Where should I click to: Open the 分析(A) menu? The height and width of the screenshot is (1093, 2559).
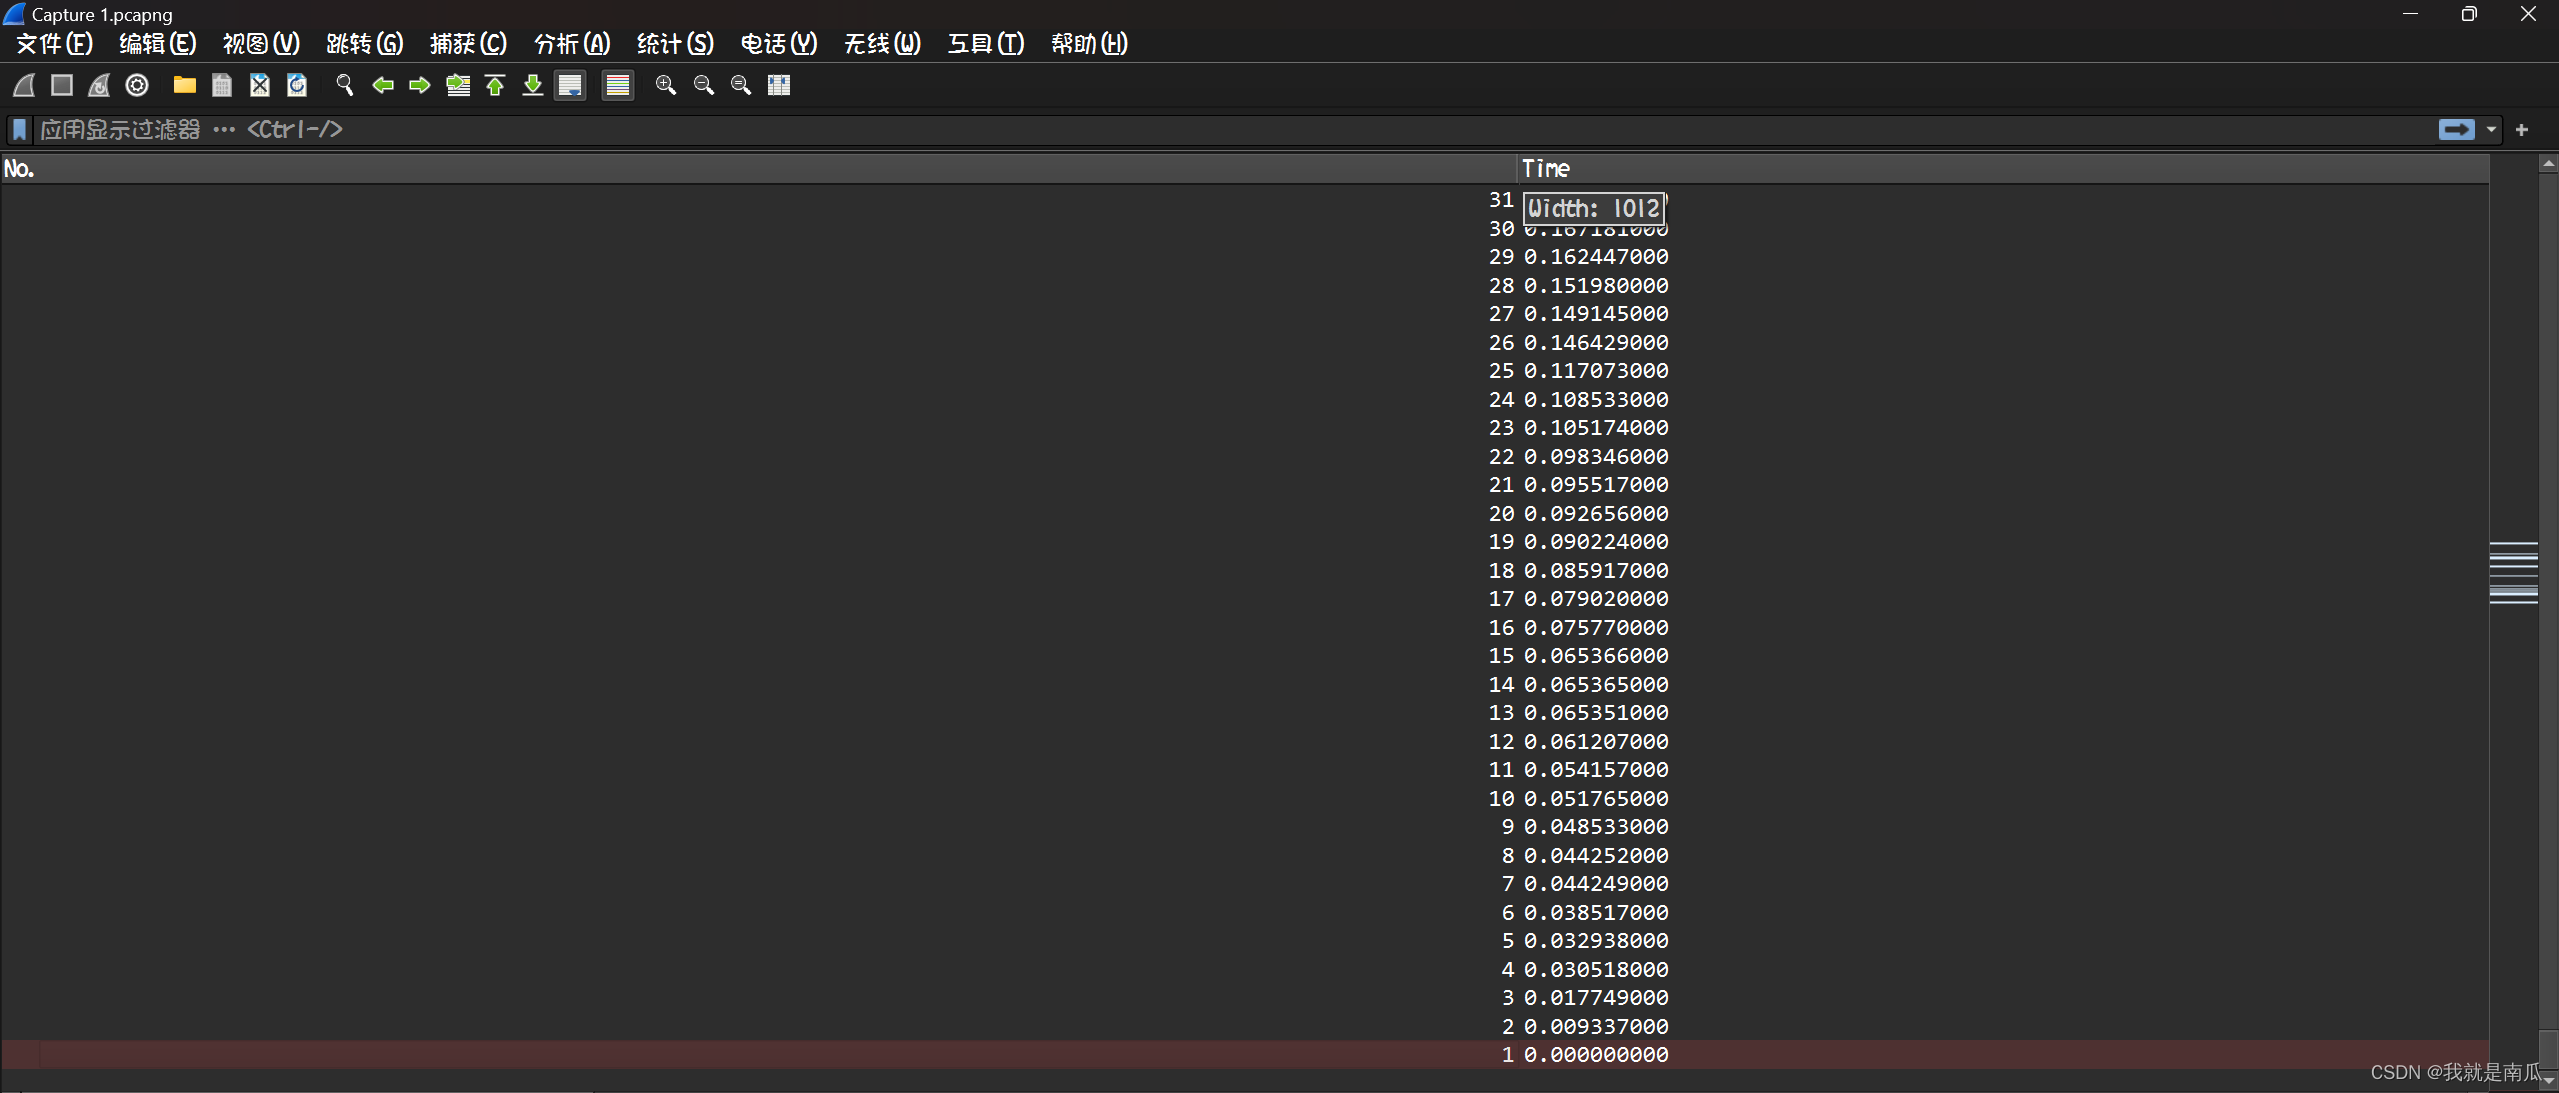(x=571, y=44)
